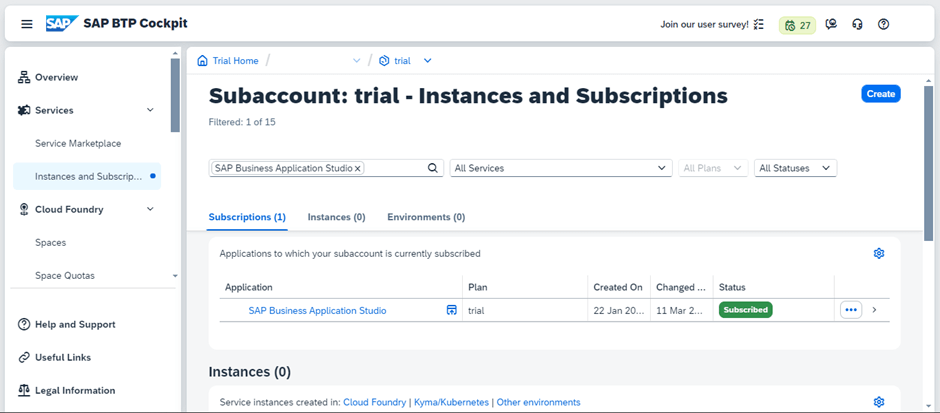940x413 pixels.
Task: Launch application via Go to Application icon
Action: coord(452,310)
